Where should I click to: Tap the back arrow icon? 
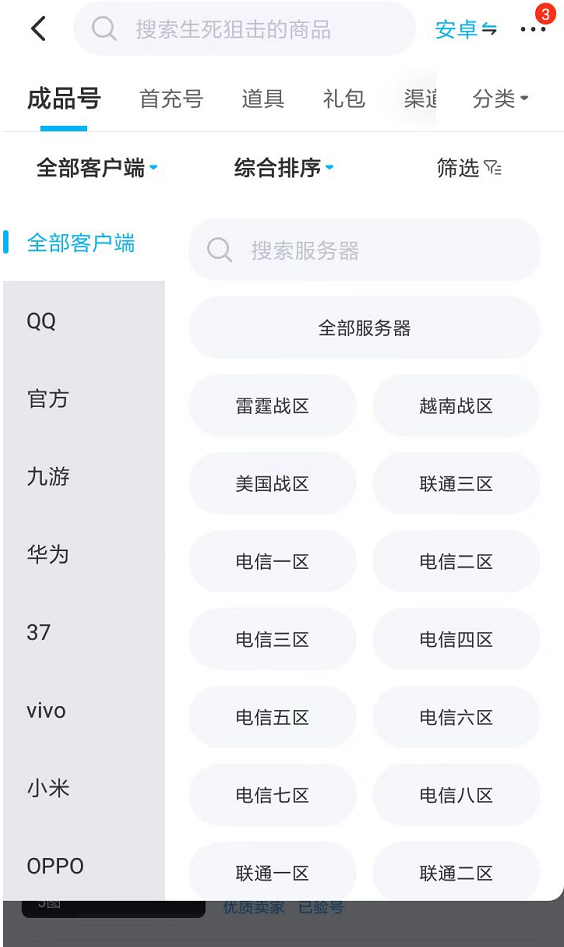click(x=39, y=28)
